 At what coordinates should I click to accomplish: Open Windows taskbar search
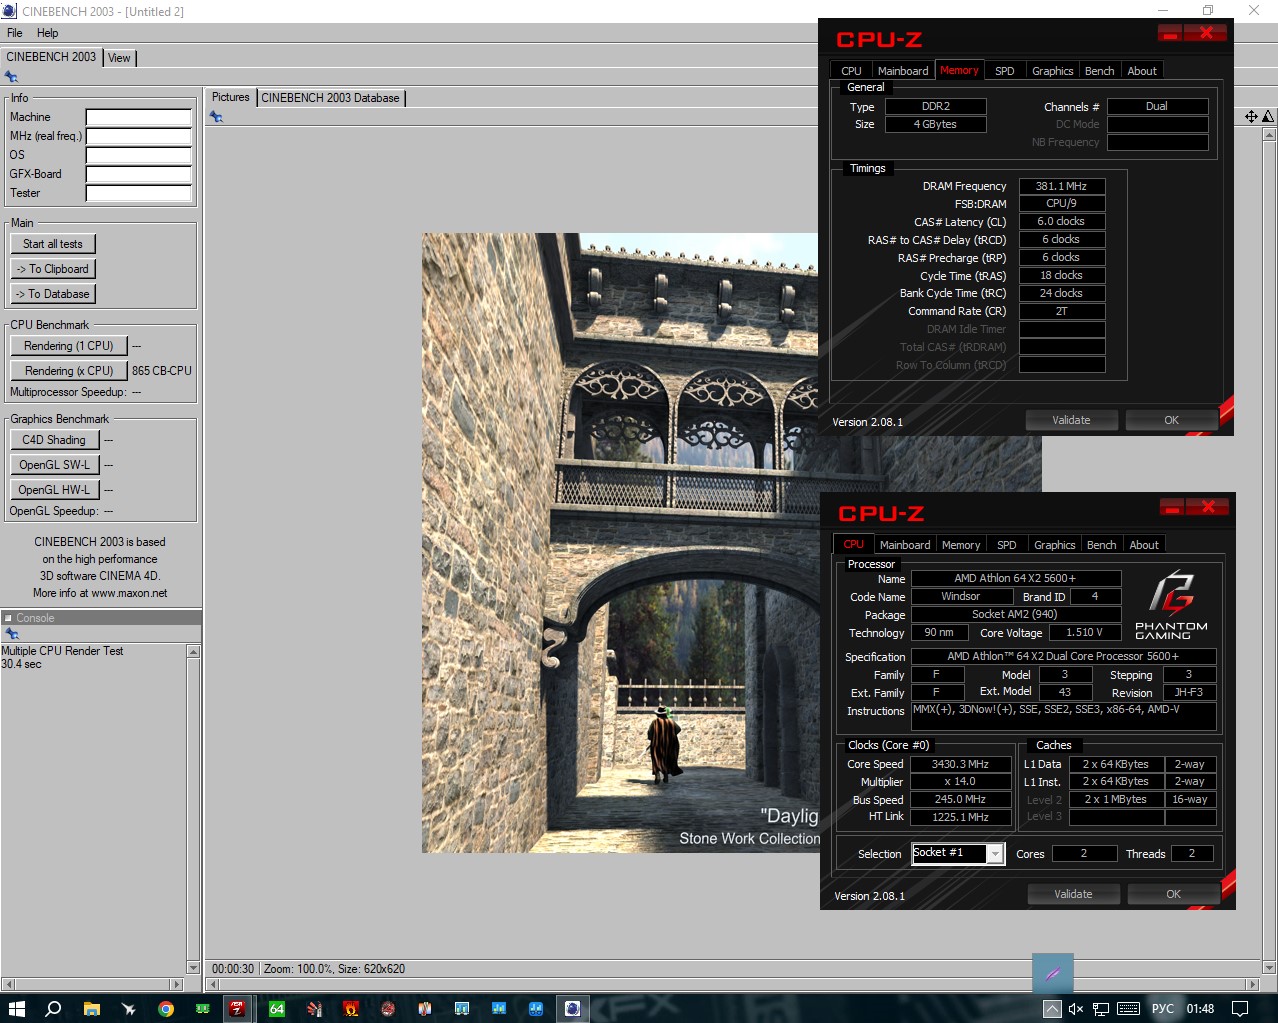(53, 1008)
